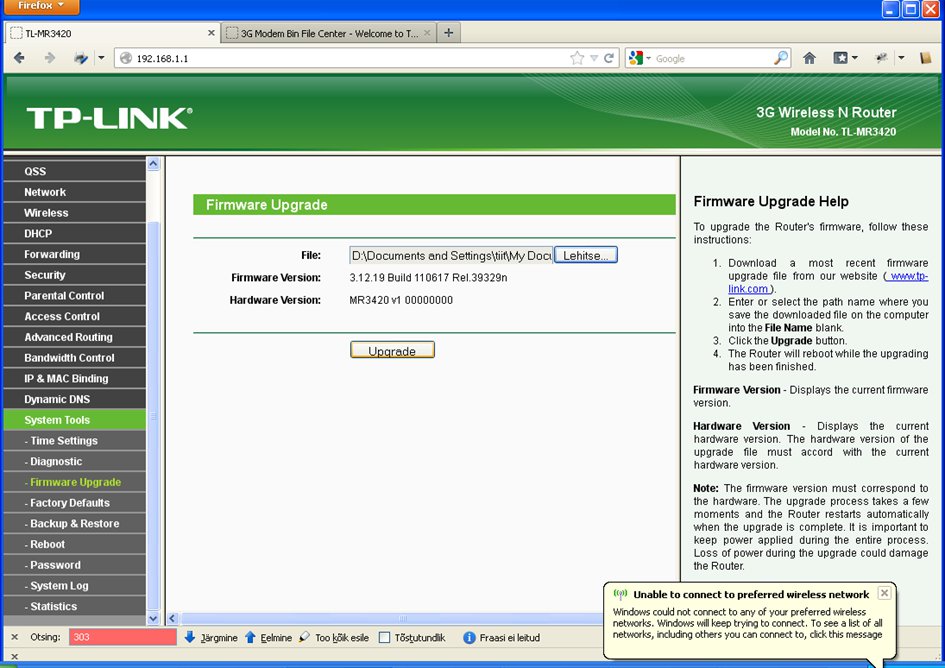
Task: Open the Security menu
Action: point(75,275)
